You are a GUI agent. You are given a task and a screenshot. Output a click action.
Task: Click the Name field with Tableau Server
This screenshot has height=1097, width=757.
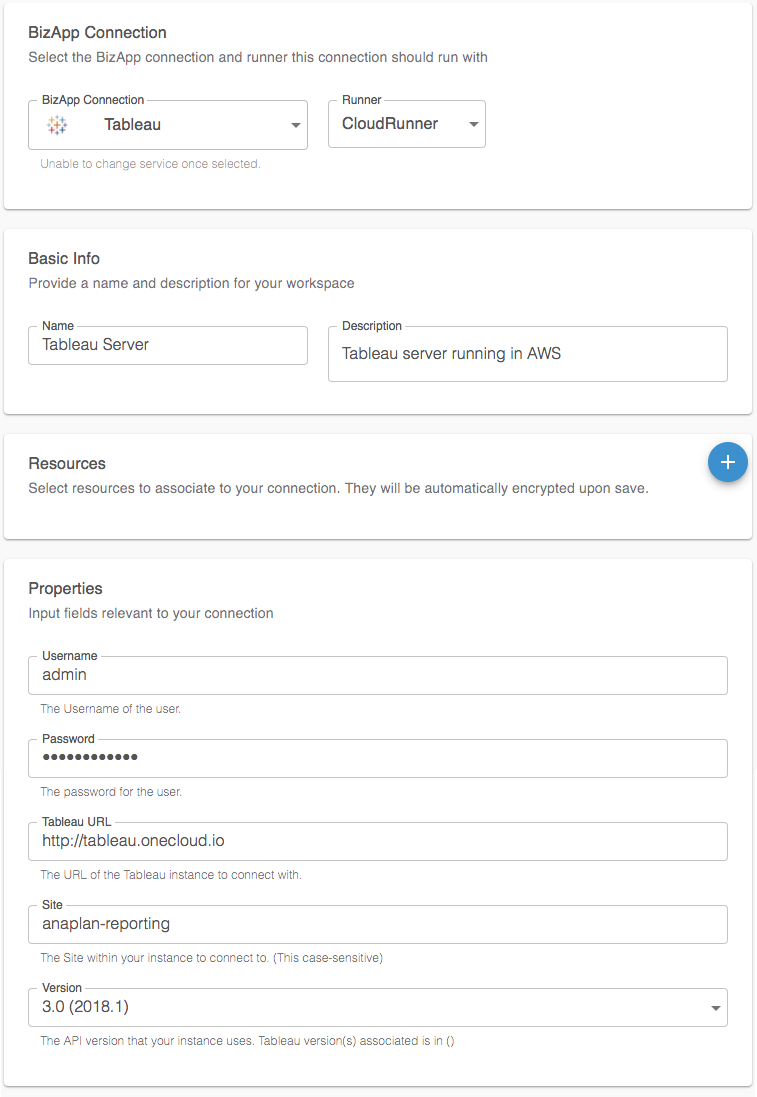pos(168,345)
